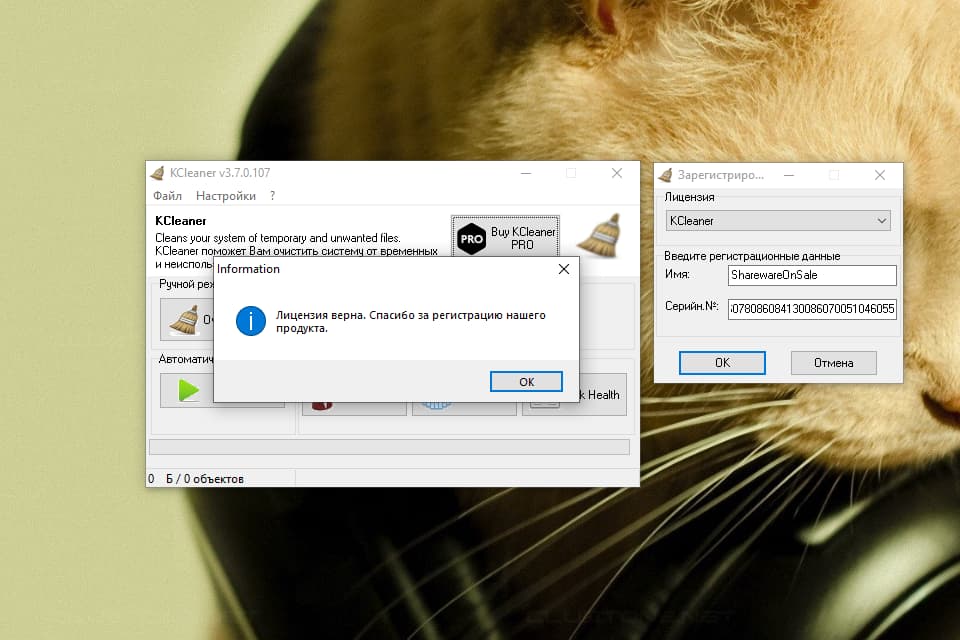Open the Настройки menu

click(x=226, y=196)
